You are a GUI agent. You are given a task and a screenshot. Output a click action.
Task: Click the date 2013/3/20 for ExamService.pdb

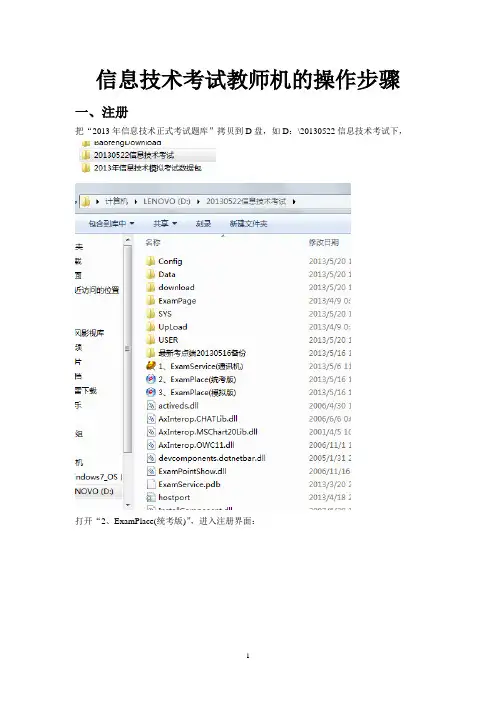(x=329, y=484)
